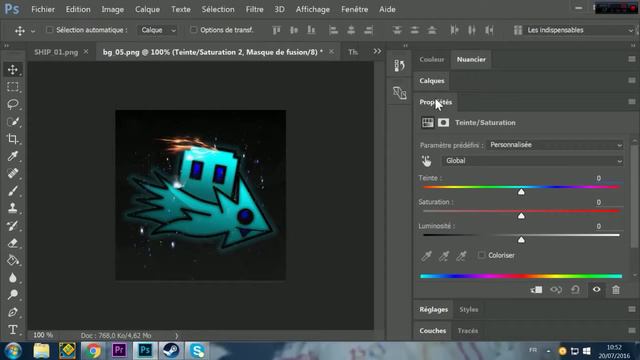
Task: Click view previous state icon
Action: click(556, 290)
